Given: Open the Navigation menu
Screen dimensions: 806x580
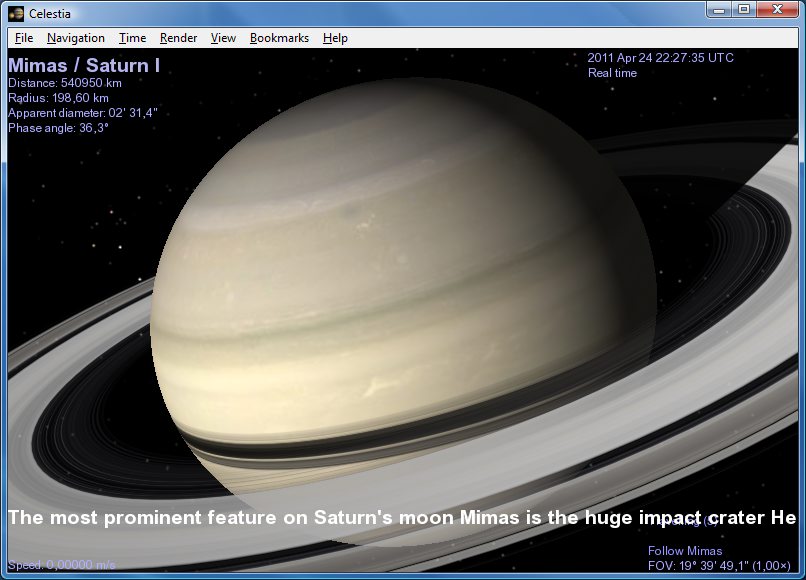Looking at the screenshot, I should click(x=75, y=38).
